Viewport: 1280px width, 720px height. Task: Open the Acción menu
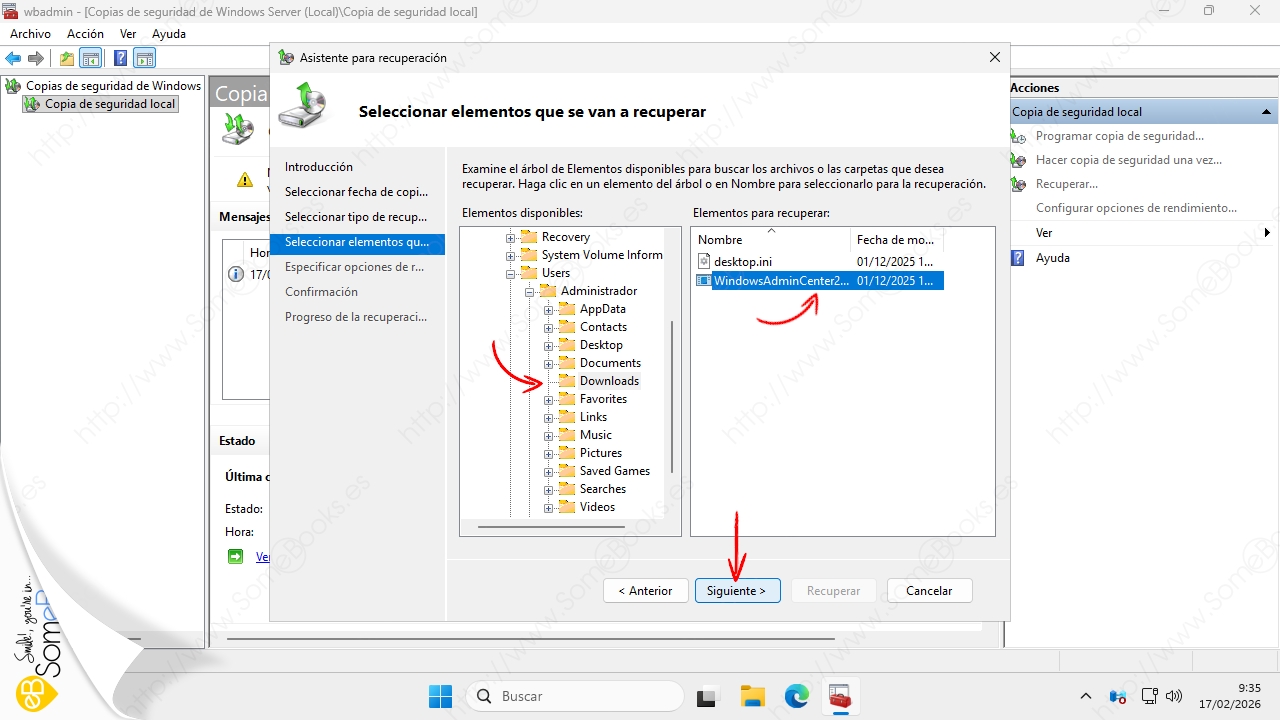point(85,34)
